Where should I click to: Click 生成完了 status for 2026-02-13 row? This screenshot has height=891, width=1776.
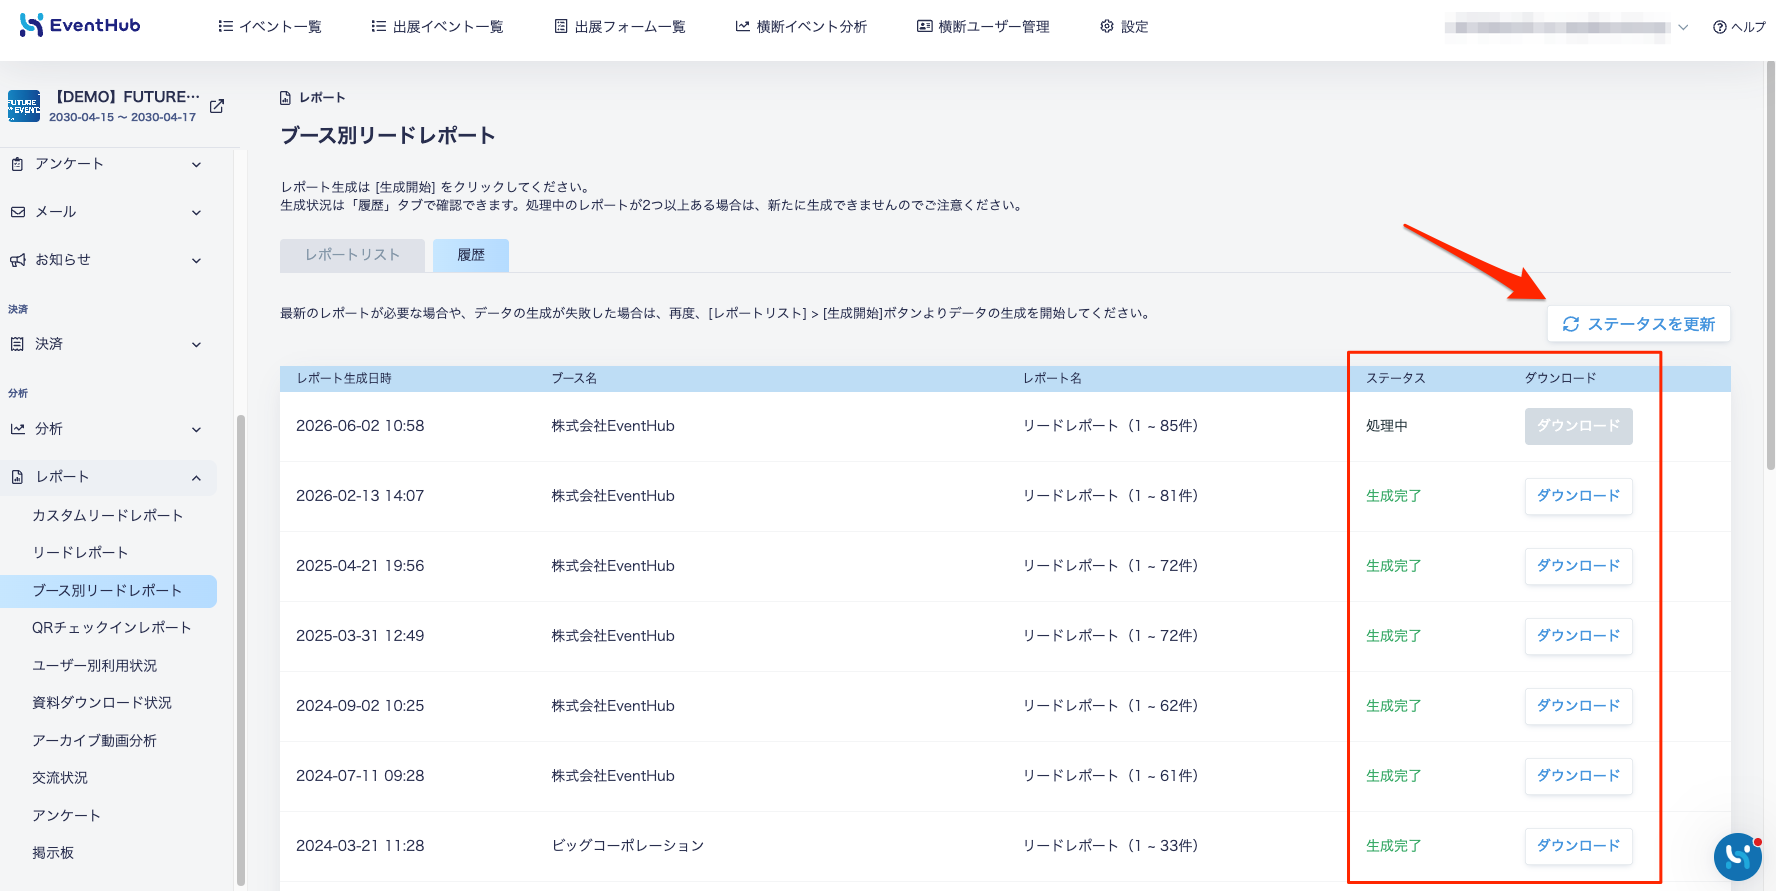(1394, 496)
